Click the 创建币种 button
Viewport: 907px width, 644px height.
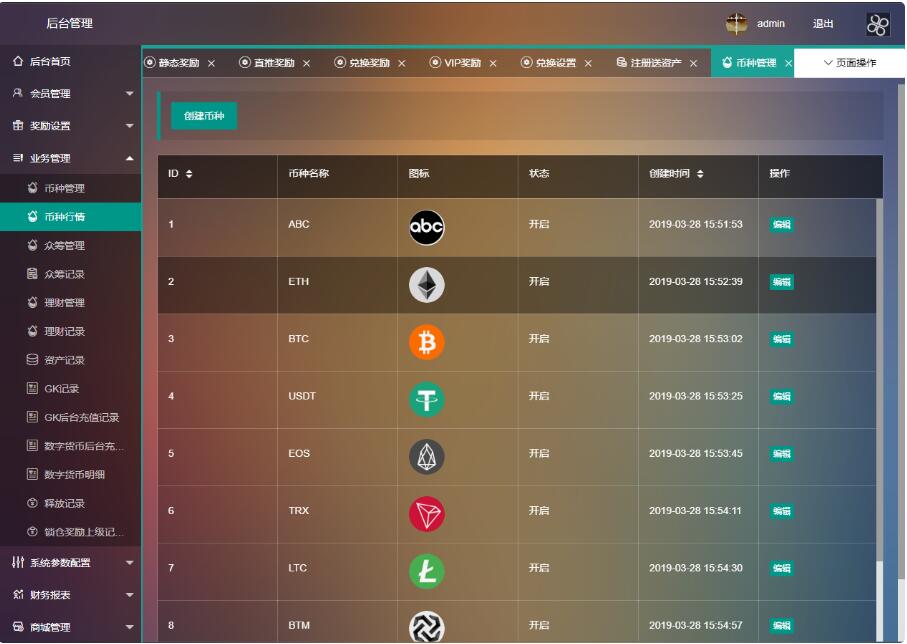pyautogui.click(x=204, y=116)
